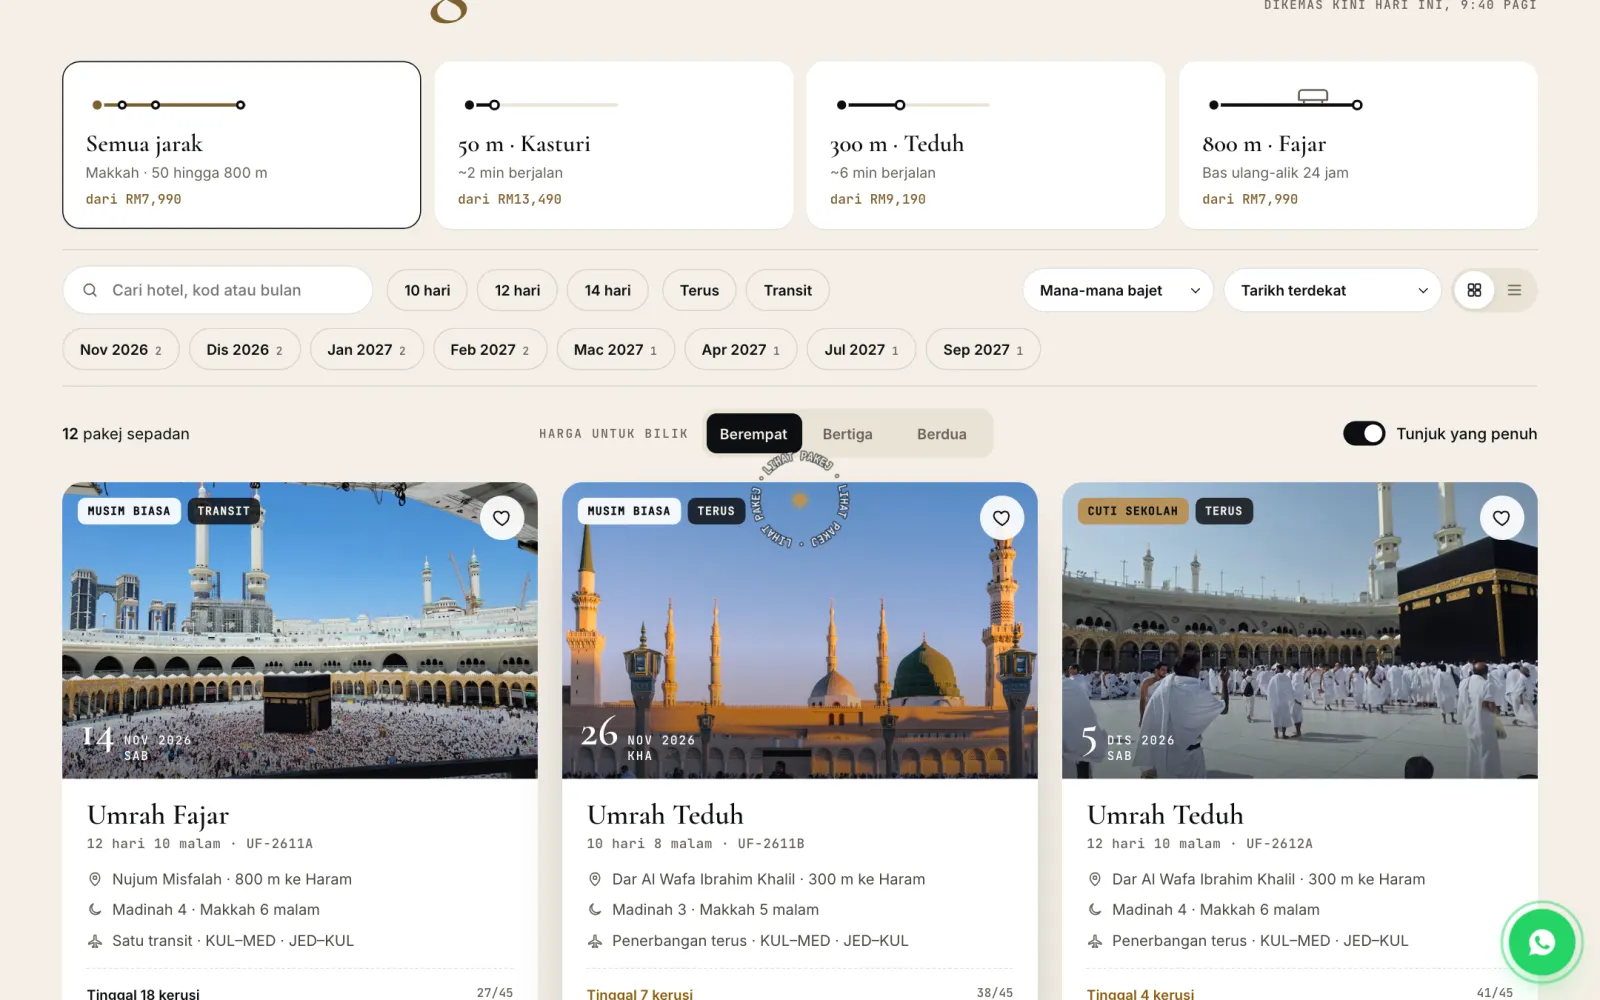Screen dimensions: 1600x1000
Task: Filter departures to Apr 2027
Action: (741, 349)
